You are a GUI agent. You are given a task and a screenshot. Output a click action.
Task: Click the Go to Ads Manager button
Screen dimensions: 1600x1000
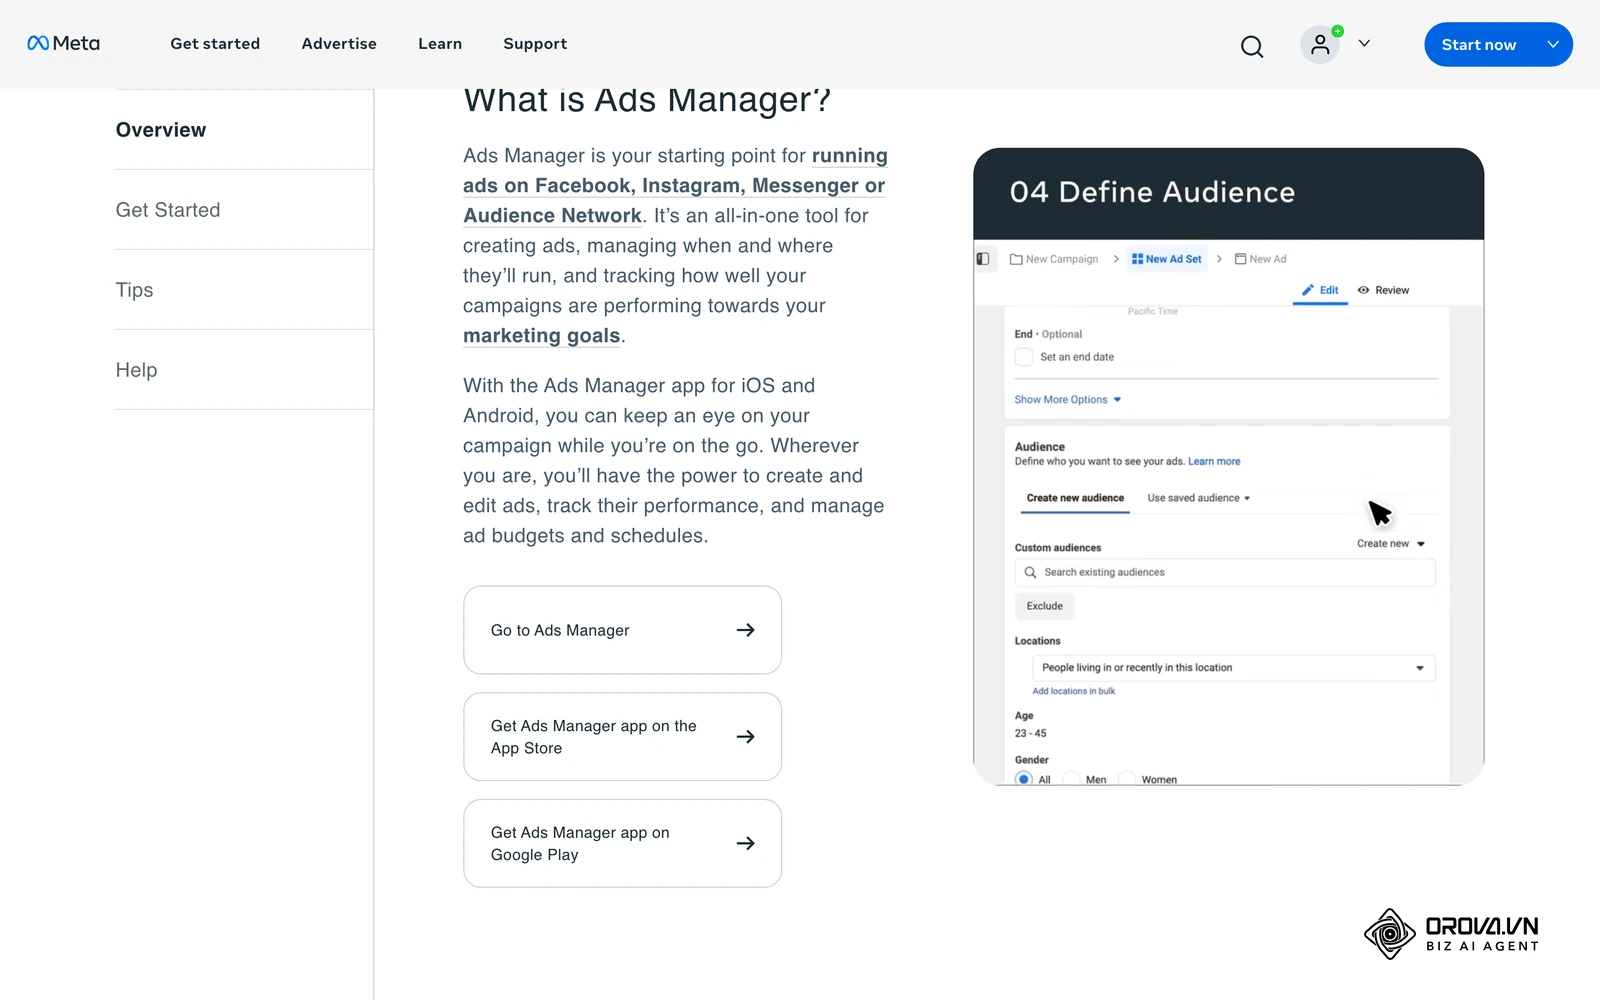622,630
